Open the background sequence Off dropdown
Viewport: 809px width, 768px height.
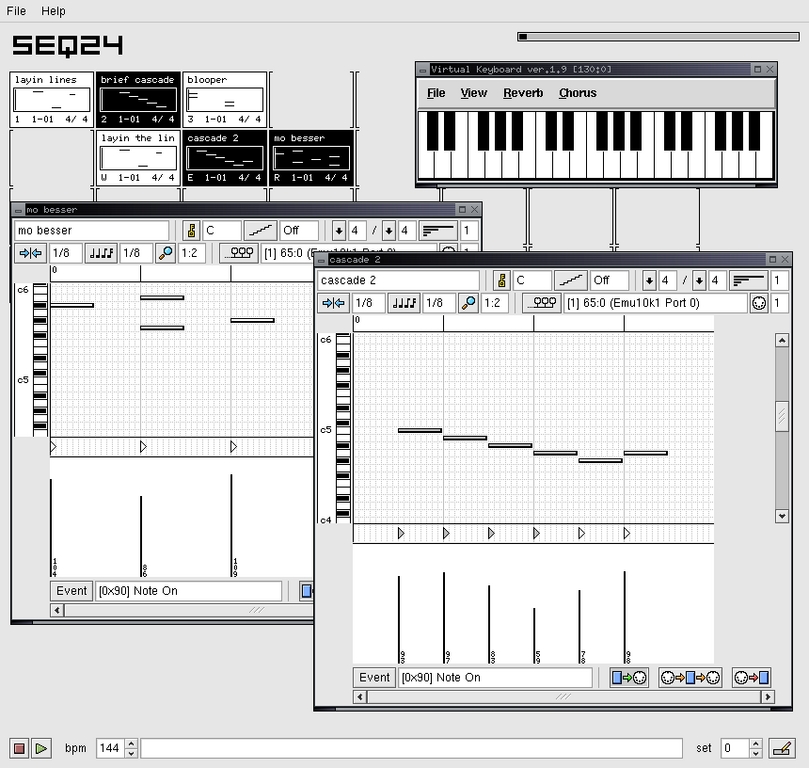pos(609,280)
